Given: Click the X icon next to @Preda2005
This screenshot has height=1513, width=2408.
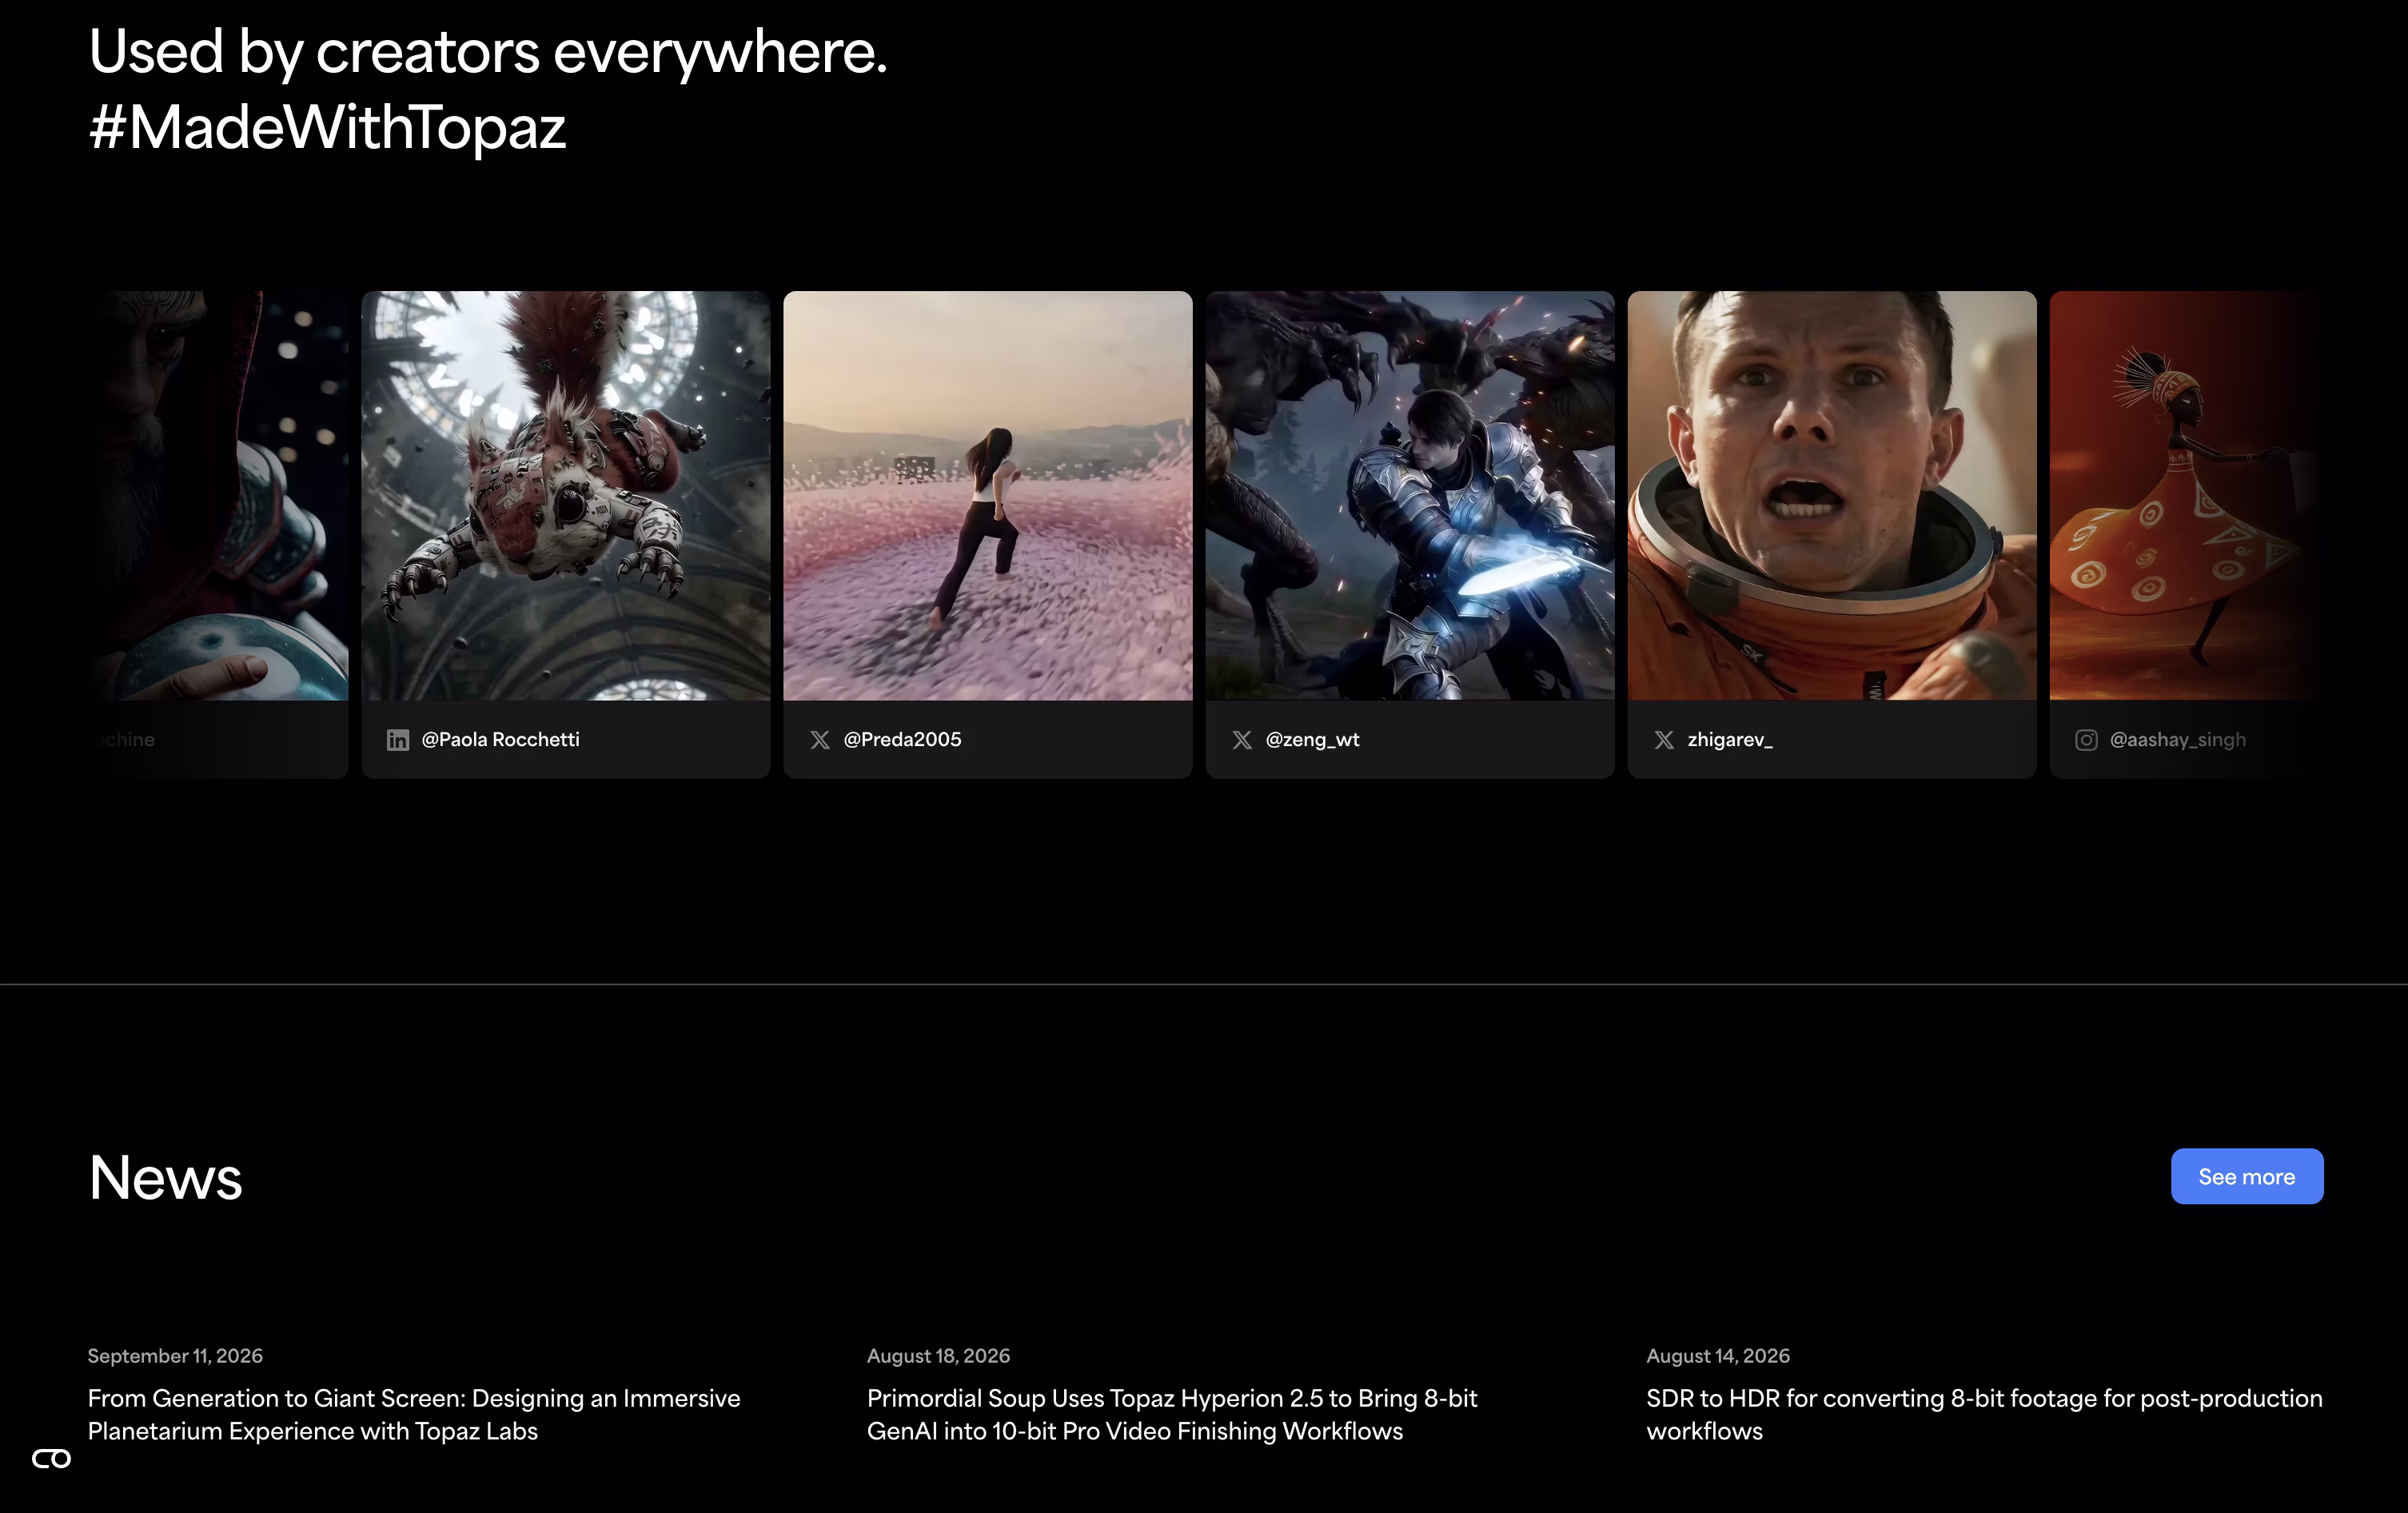Looking at the screenshot, I should [820, 740].
